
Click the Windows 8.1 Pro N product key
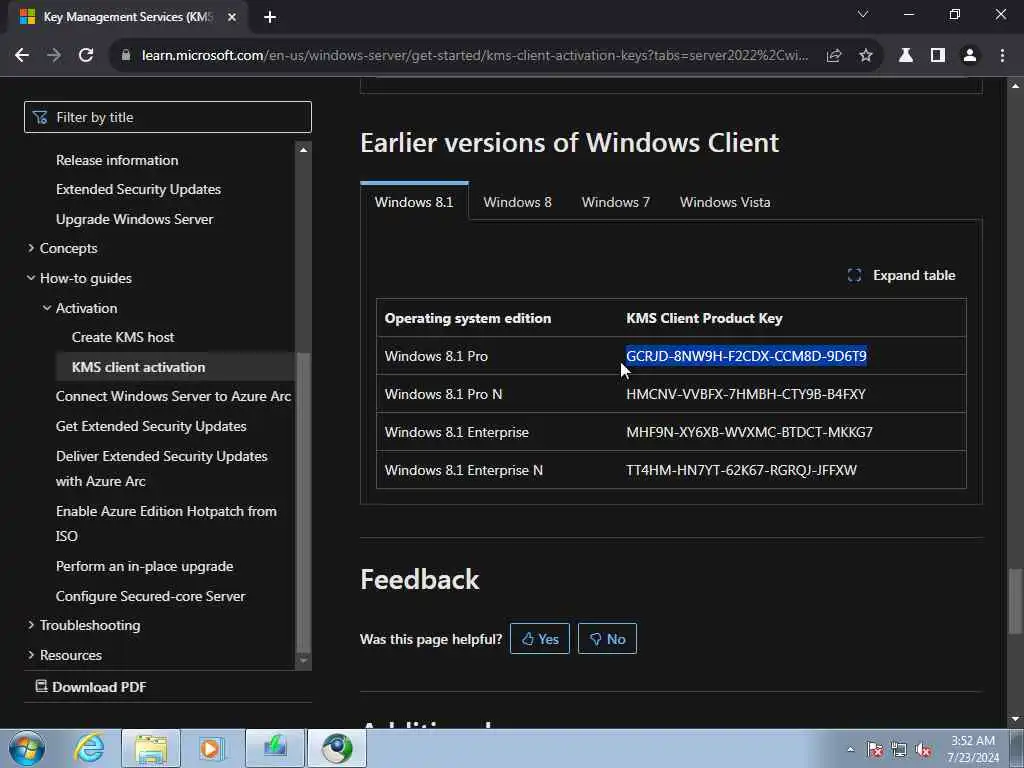[746, 394]
